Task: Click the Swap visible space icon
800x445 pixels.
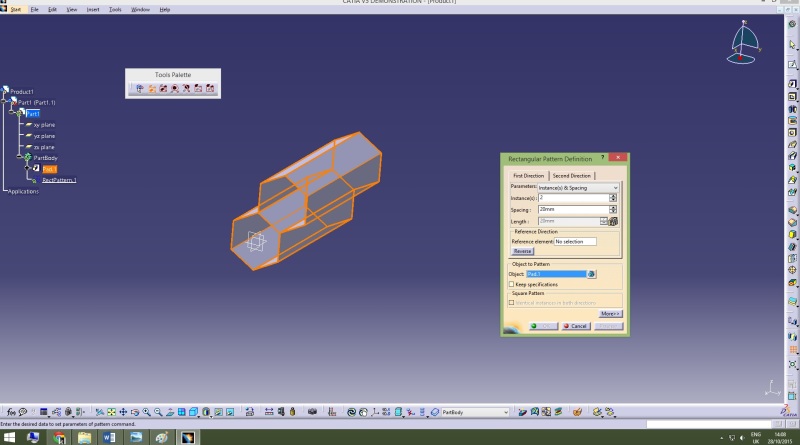Action: coord(230,412)
